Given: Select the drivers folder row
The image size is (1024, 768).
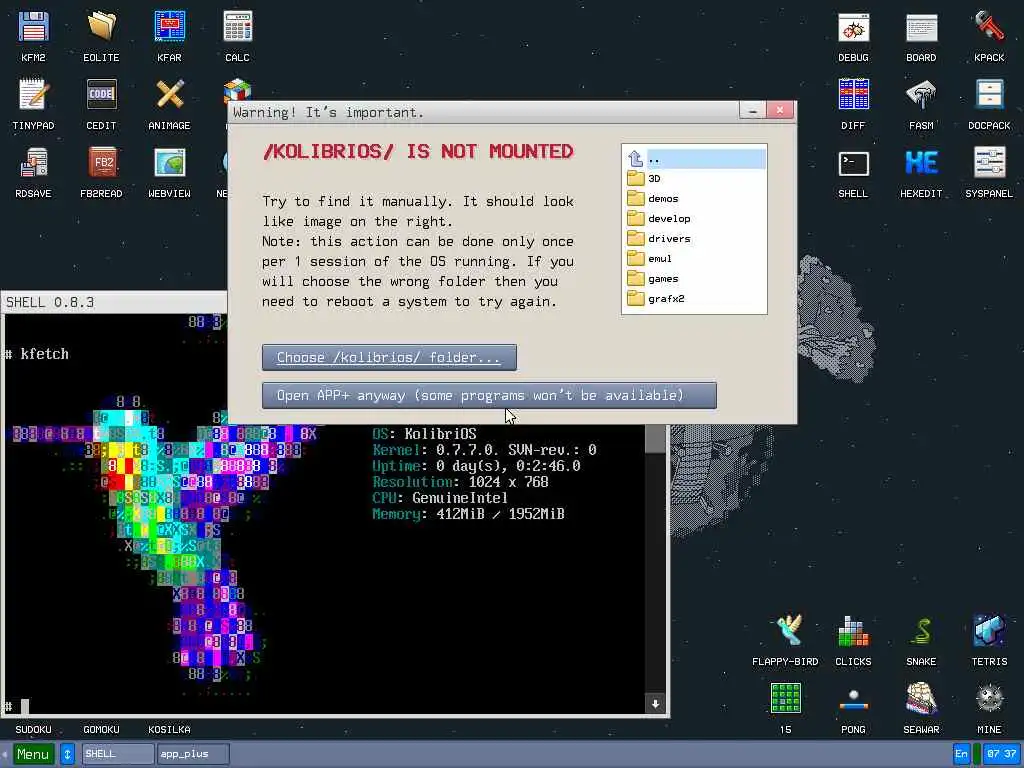Looking at the screenshot, I should 695,238.
